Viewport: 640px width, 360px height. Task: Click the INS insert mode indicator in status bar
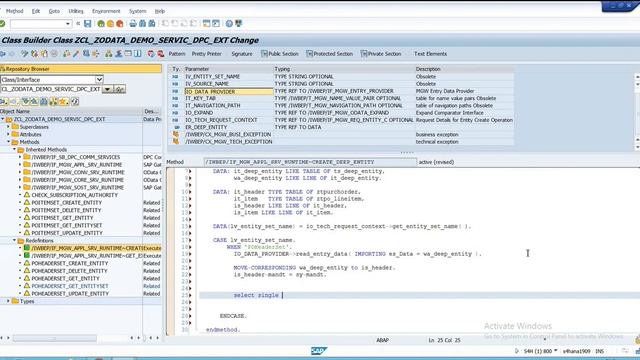pos(600,351)
